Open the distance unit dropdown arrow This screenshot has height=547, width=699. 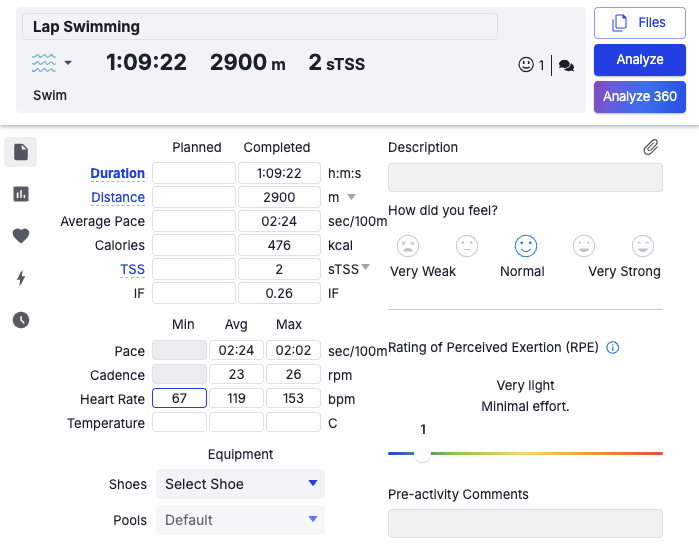pos(351,197)
